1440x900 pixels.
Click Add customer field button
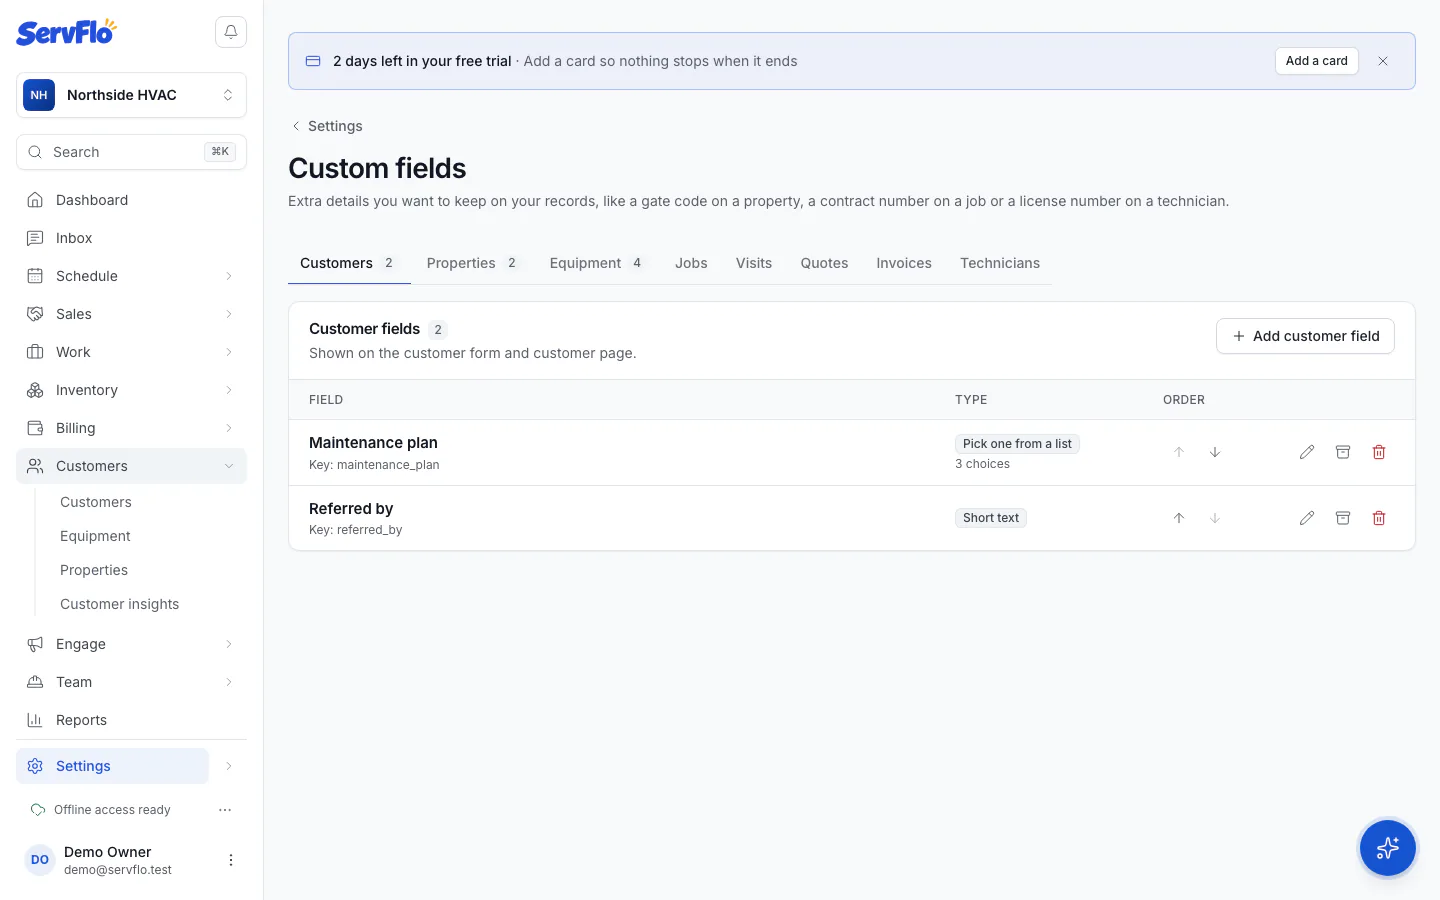pyautogui.click(x=1305, y=336)
